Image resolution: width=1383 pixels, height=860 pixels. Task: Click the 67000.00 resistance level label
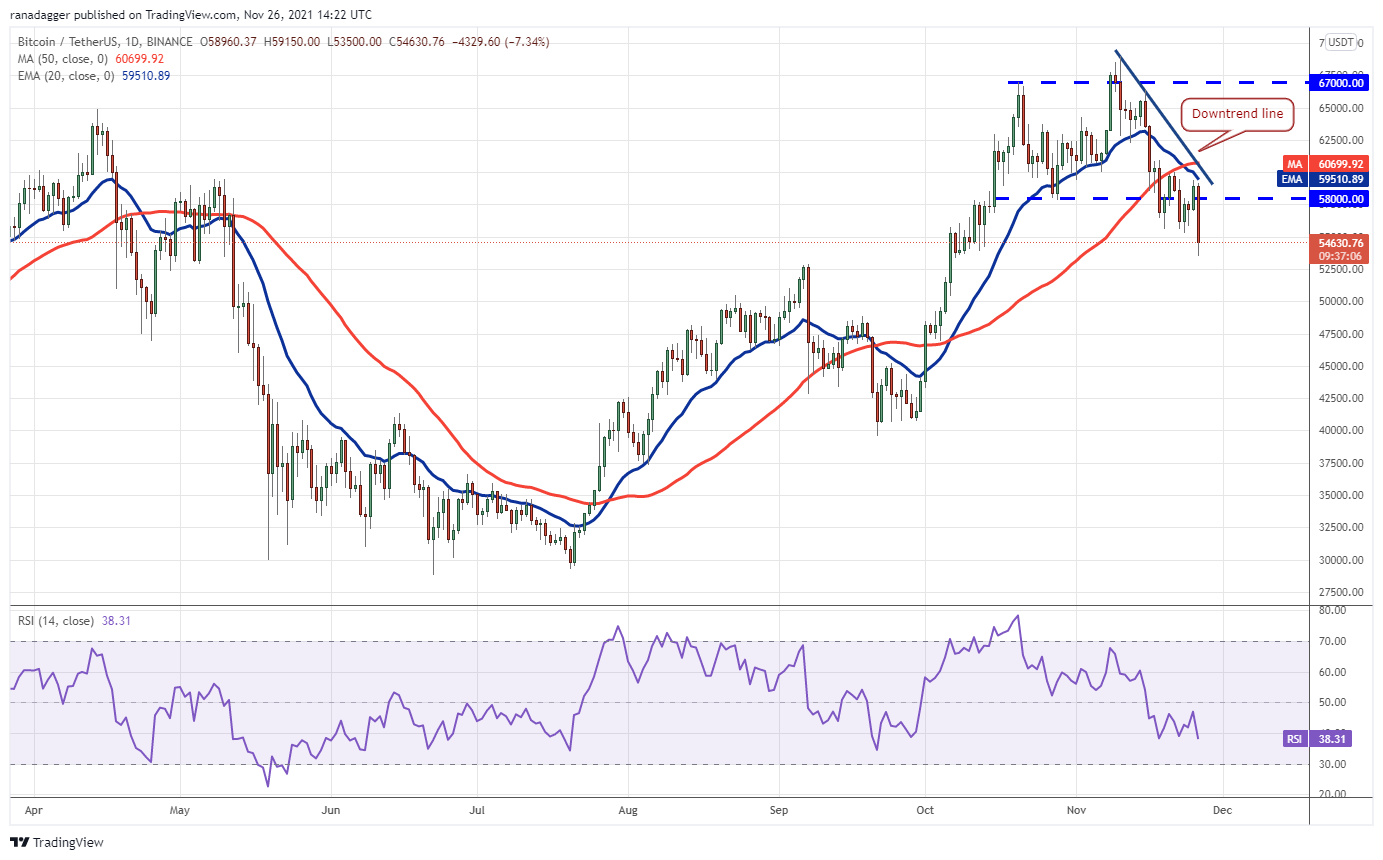pyautogui.click(x=1341, y=84)
